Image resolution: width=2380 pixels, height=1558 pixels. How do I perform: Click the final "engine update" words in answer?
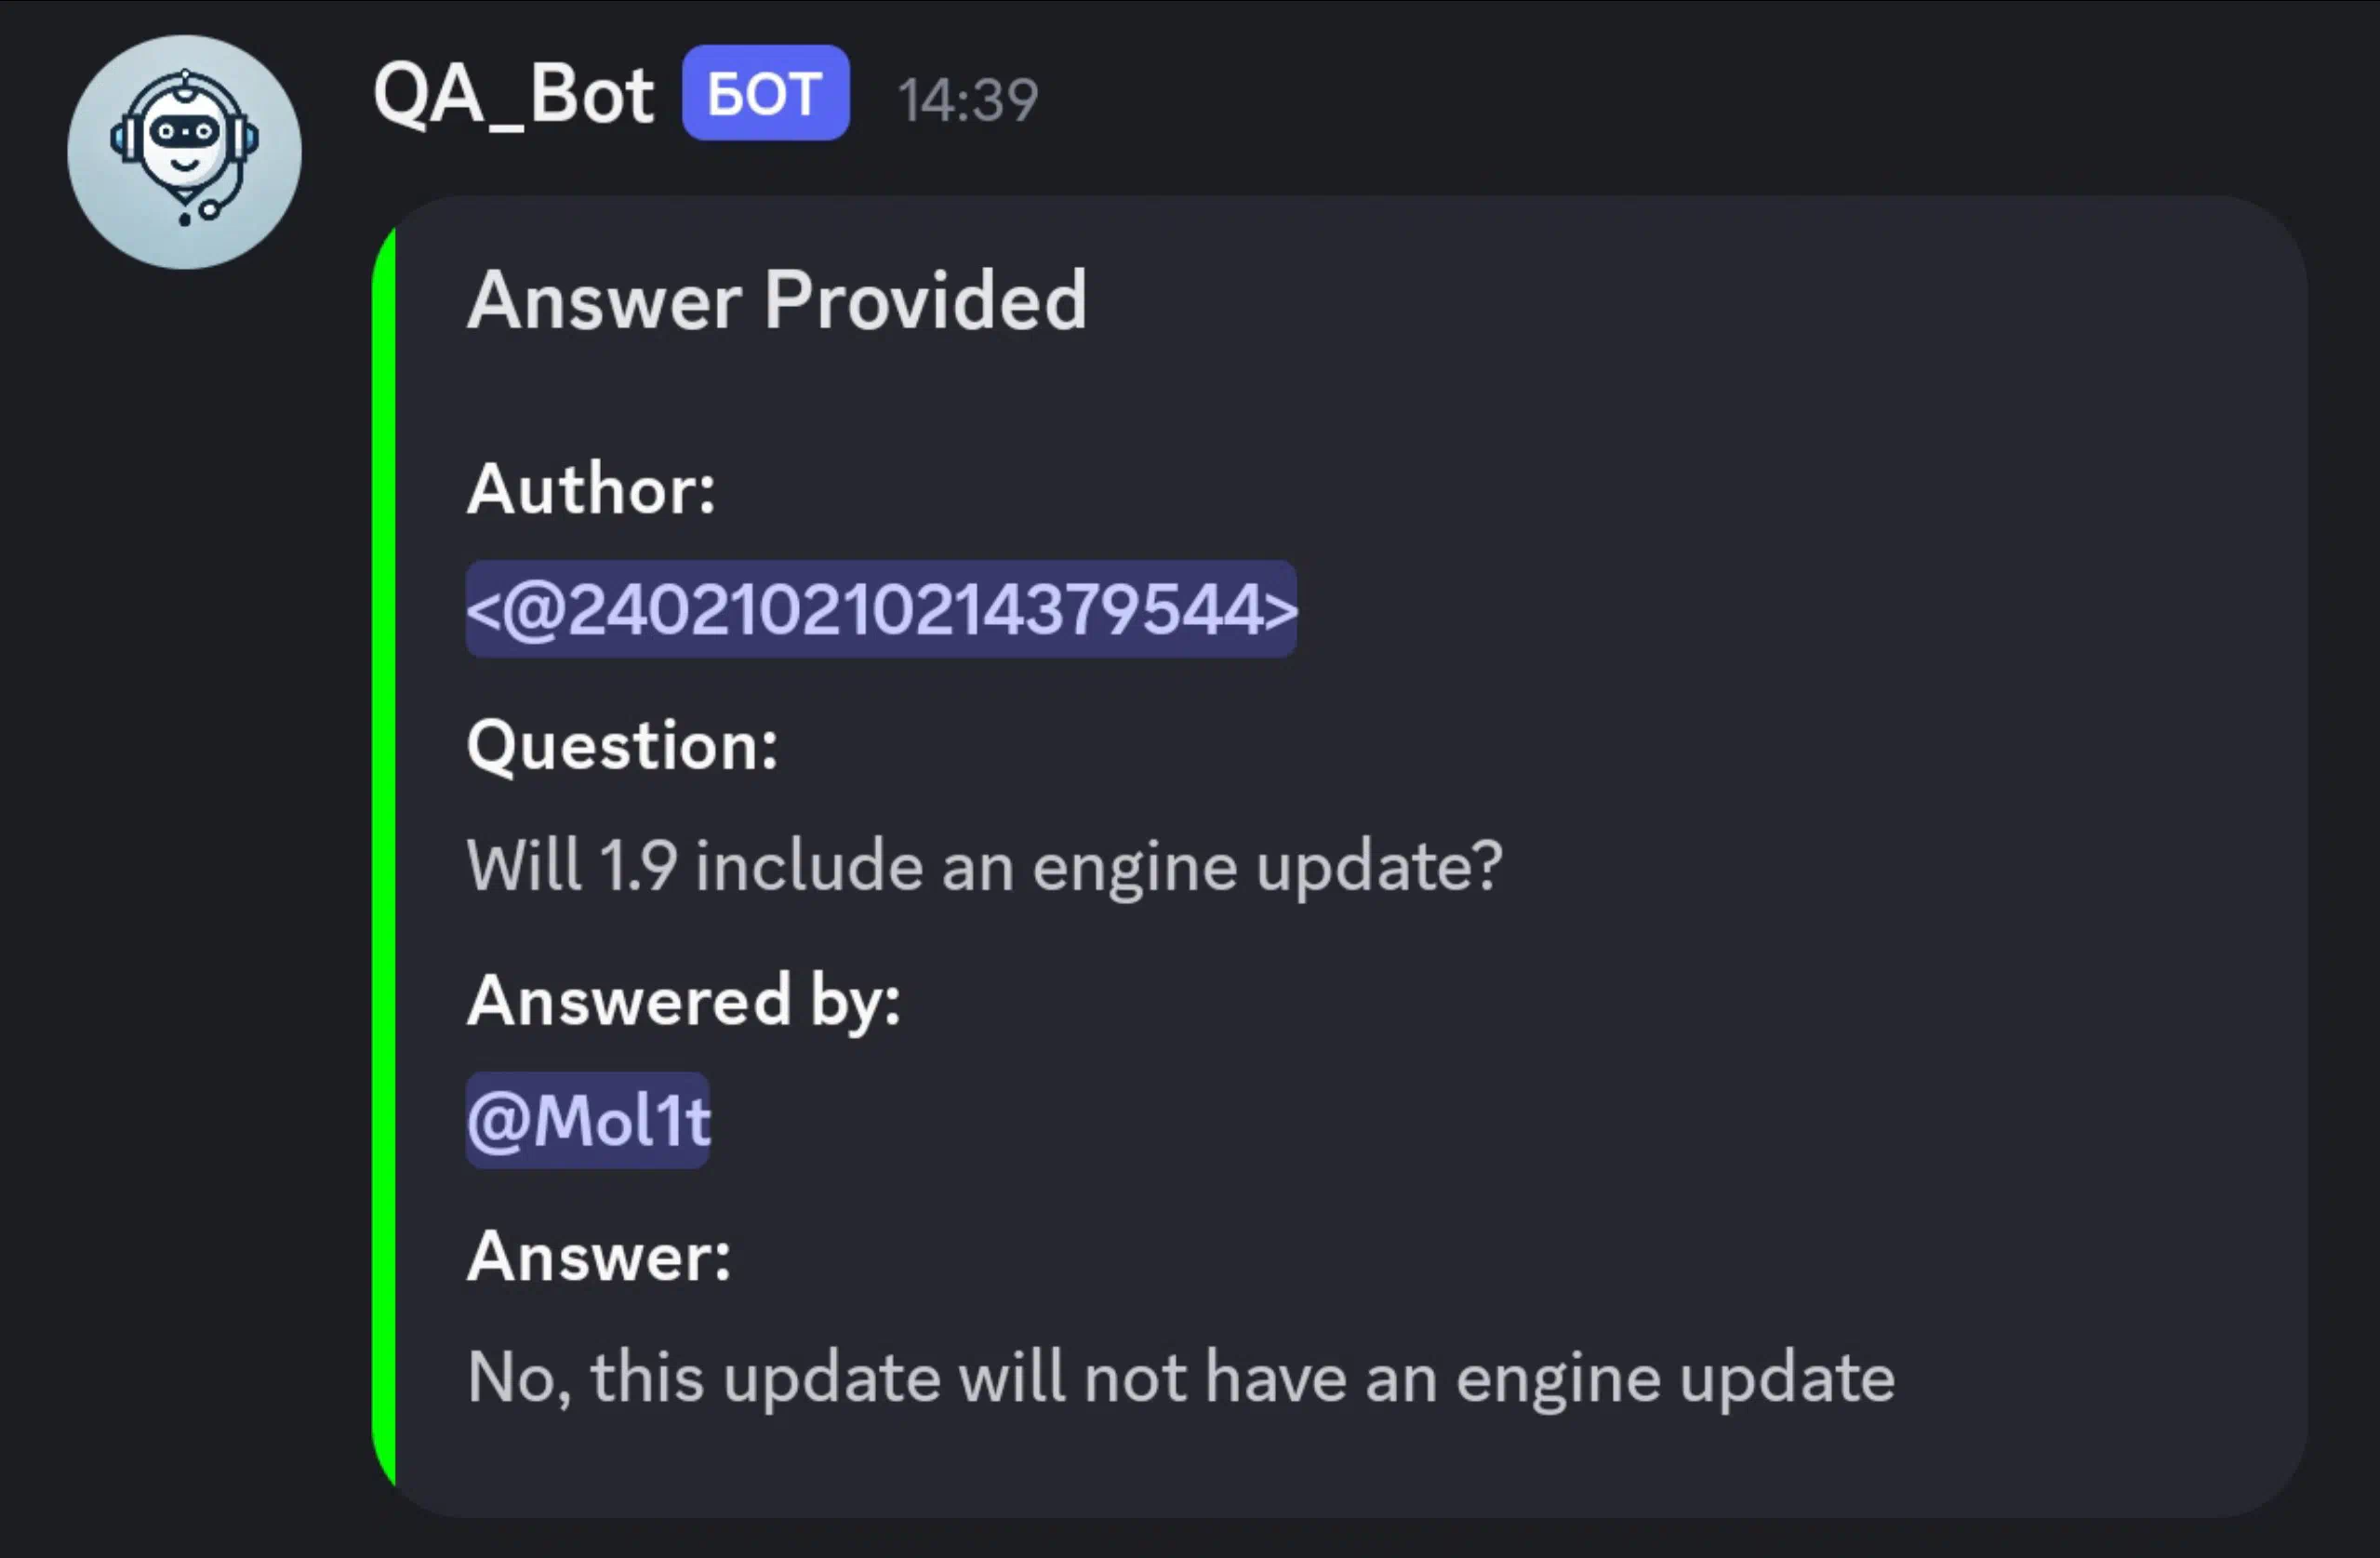point(1675,1378)
